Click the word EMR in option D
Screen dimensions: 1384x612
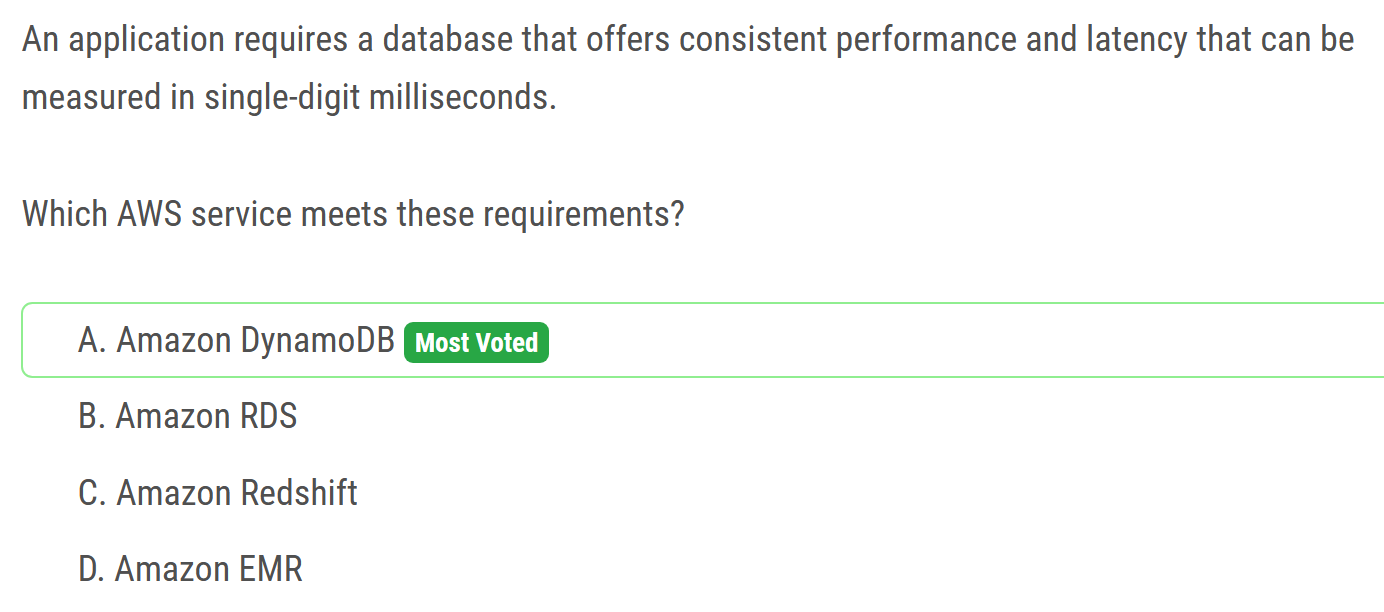(271, 569)
